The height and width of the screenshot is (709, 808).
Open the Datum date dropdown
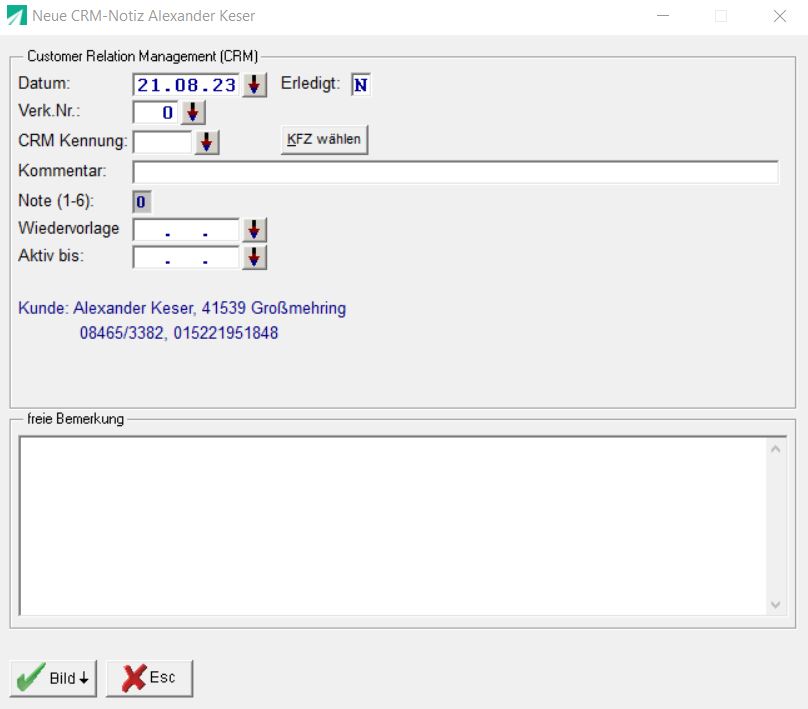tap(254, 85)
